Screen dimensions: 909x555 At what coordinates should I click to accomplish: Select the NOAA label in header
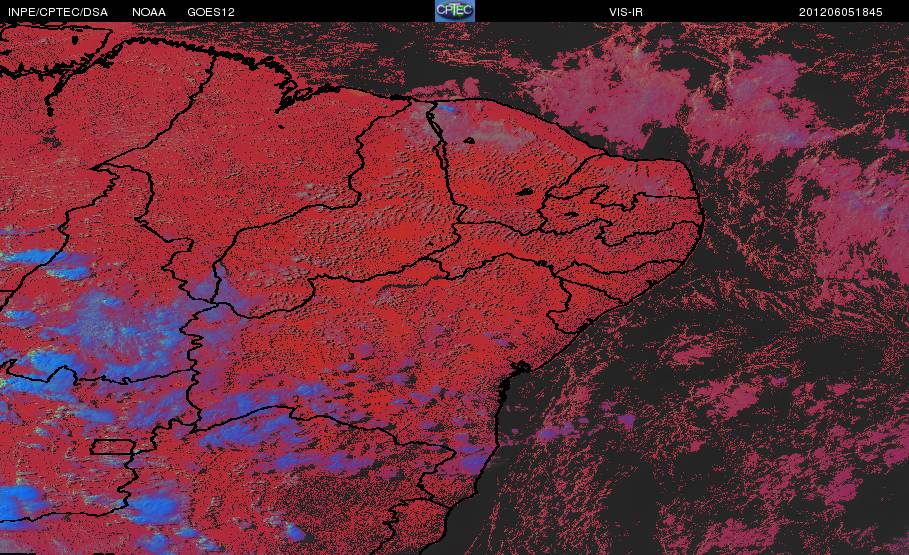(x=148, y=12)
